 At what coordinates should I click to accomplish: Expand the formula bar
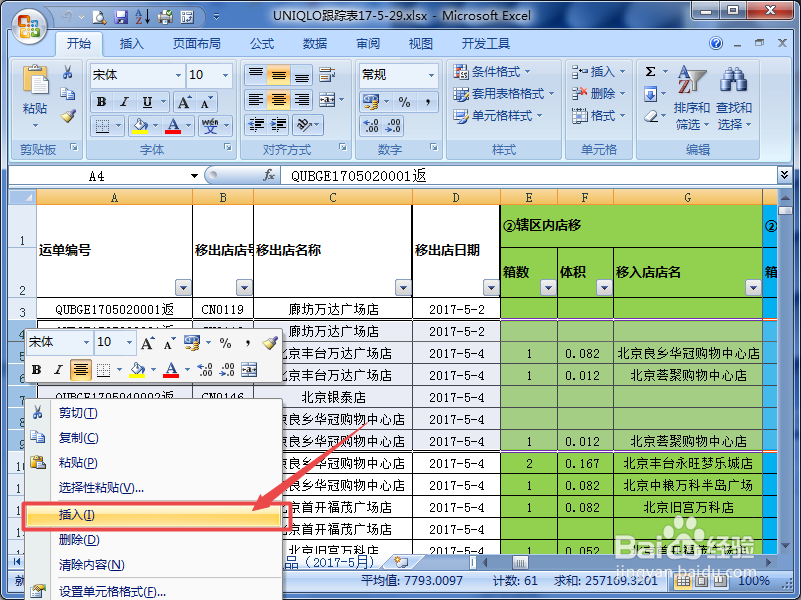pos(785,175)
